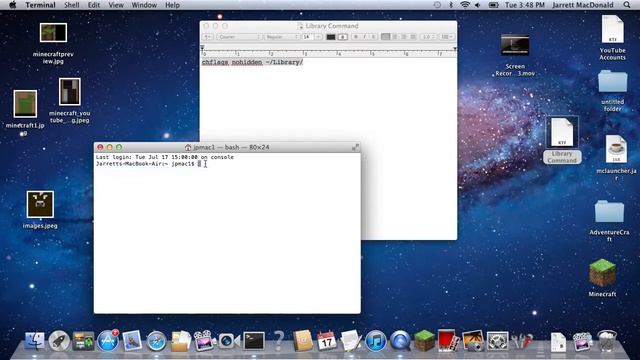The width and height of the screenshot is (640, 360).
Task: Open Mission Control from the Dock
Action: click(x=83, y=340)
